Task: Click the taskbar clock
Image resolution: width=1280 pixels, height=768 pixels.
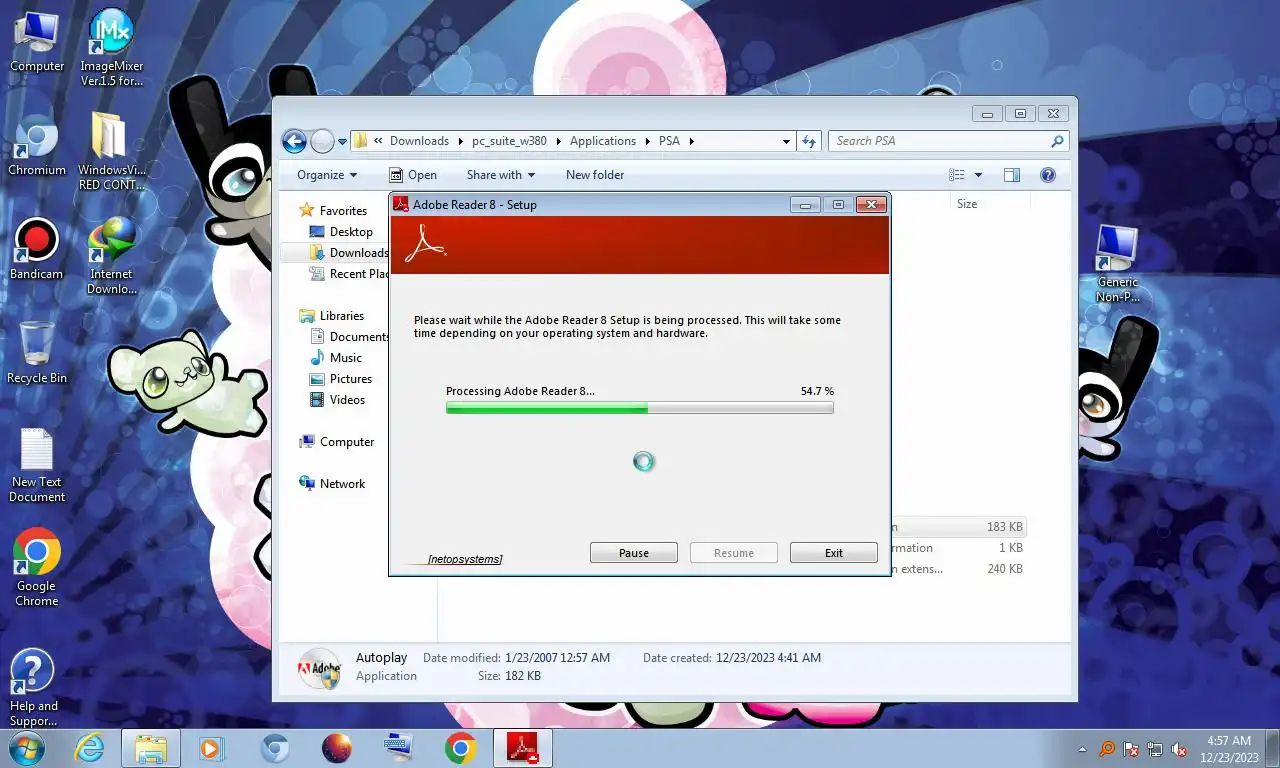Action: 1230,749
